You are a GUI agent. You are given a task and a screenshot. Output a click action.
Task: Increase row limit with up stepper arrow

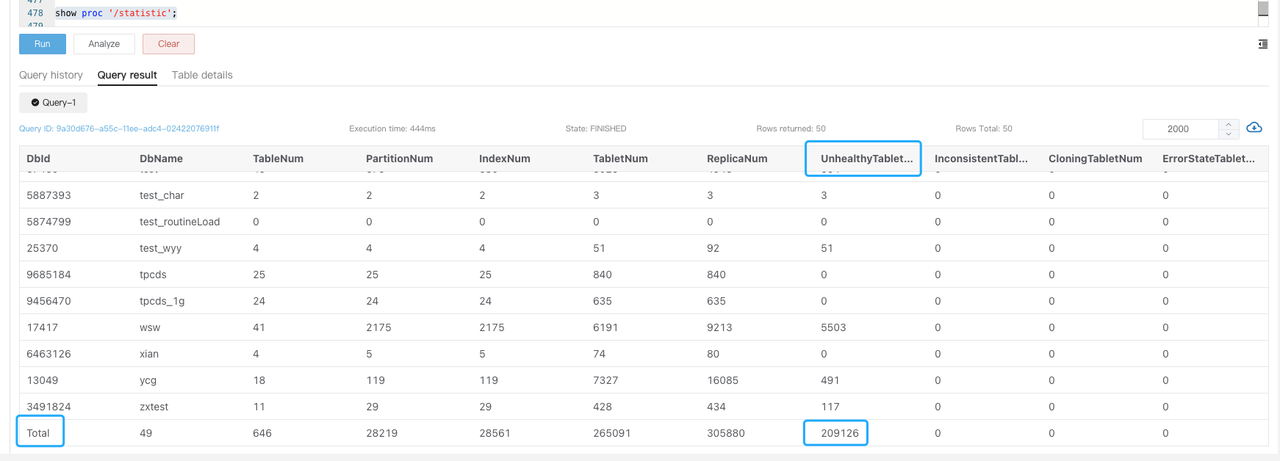(1229, 124)
